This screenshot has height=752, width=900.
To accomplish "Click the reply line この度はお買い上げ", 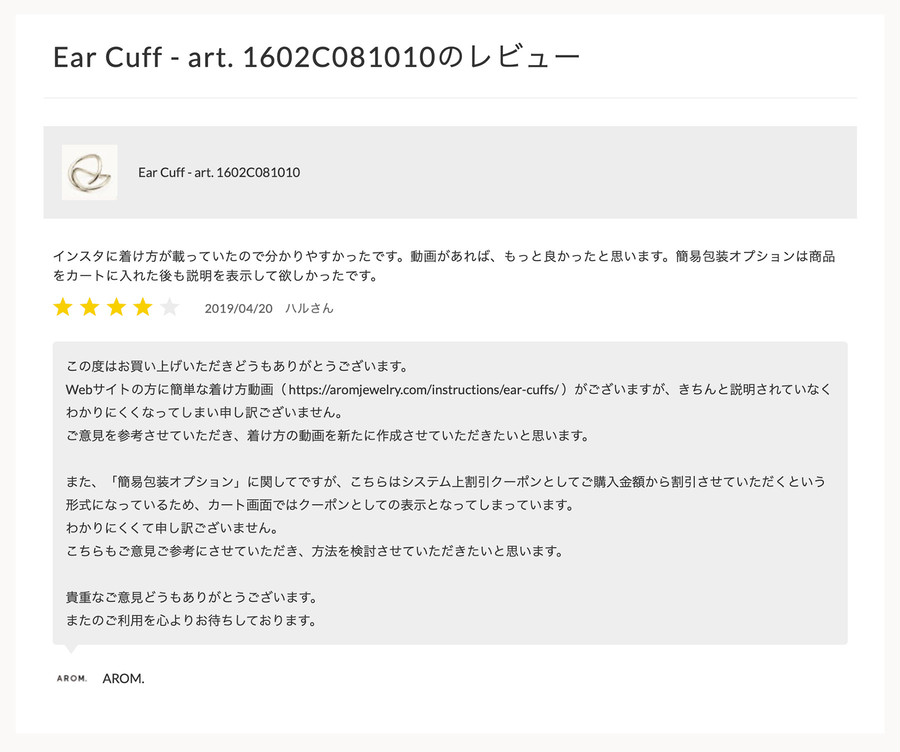I will click(237, 366).
